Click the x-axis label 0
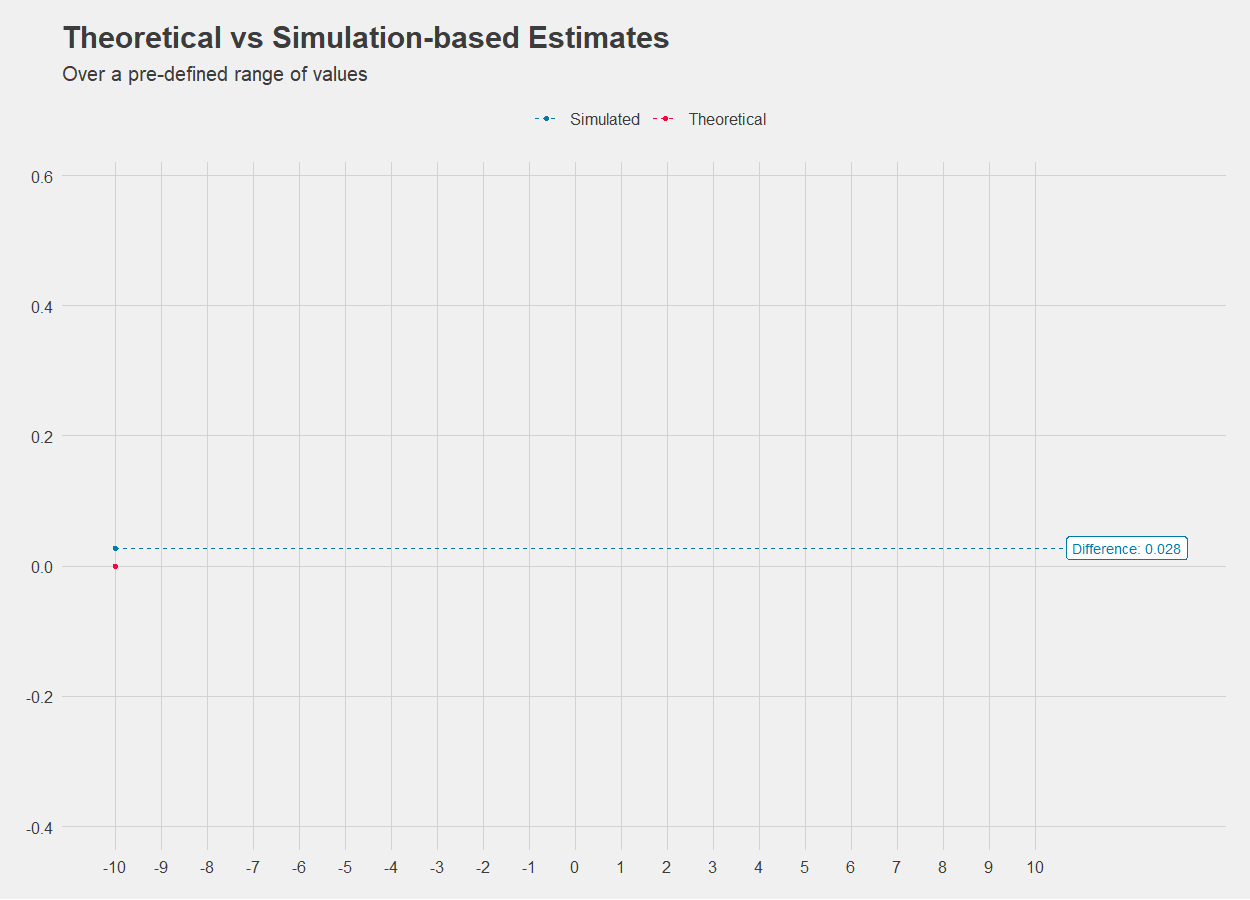 574,867
